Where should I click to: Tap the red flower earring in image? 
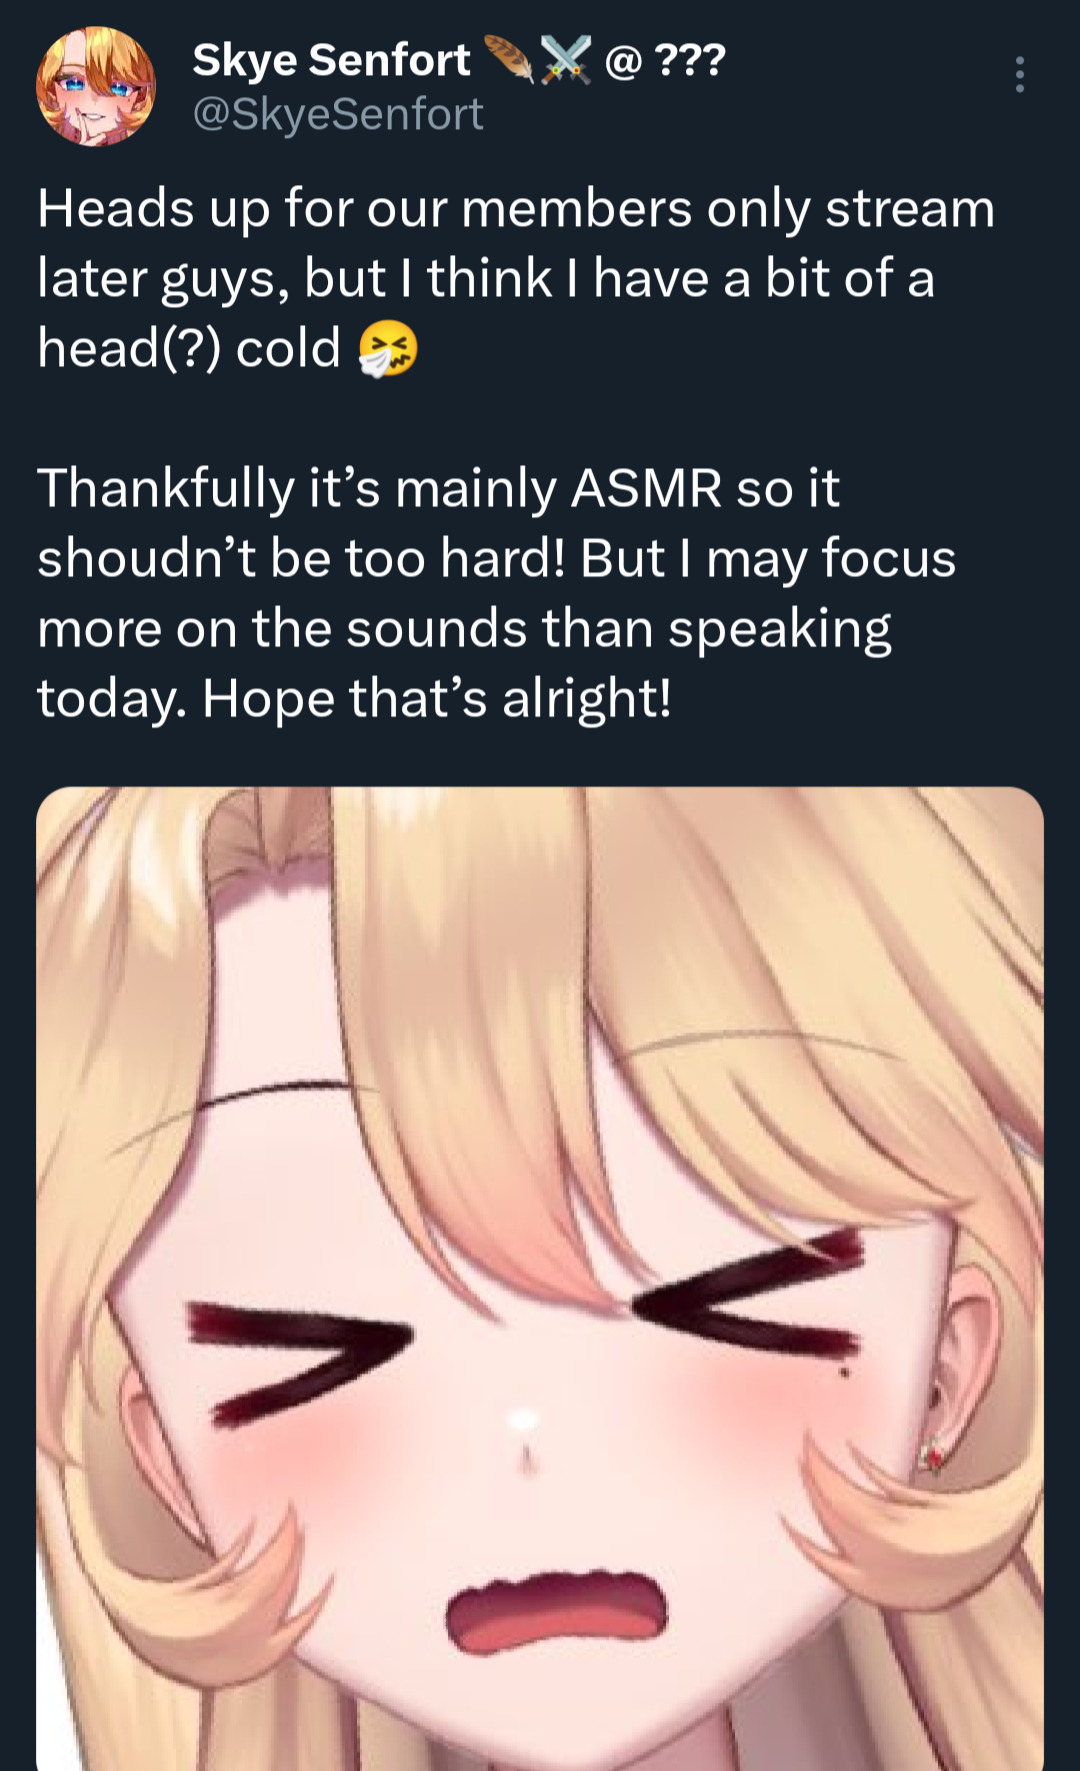(x=932, y=1455)
